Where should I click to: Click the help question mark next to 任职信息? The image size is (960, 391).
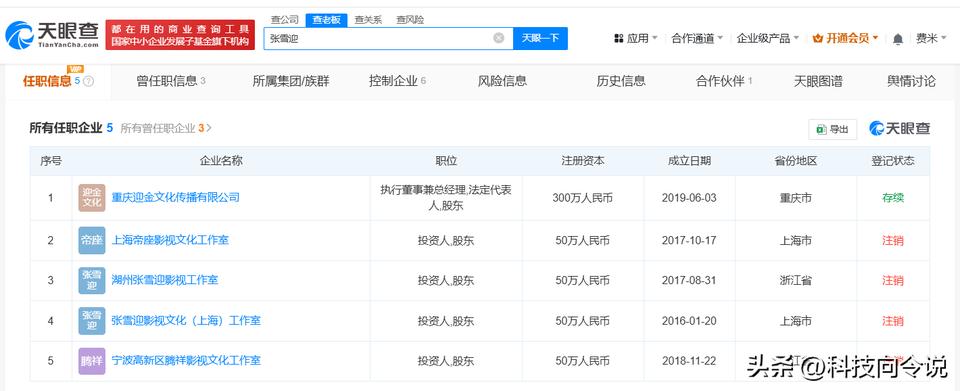(x=88, y=81)
